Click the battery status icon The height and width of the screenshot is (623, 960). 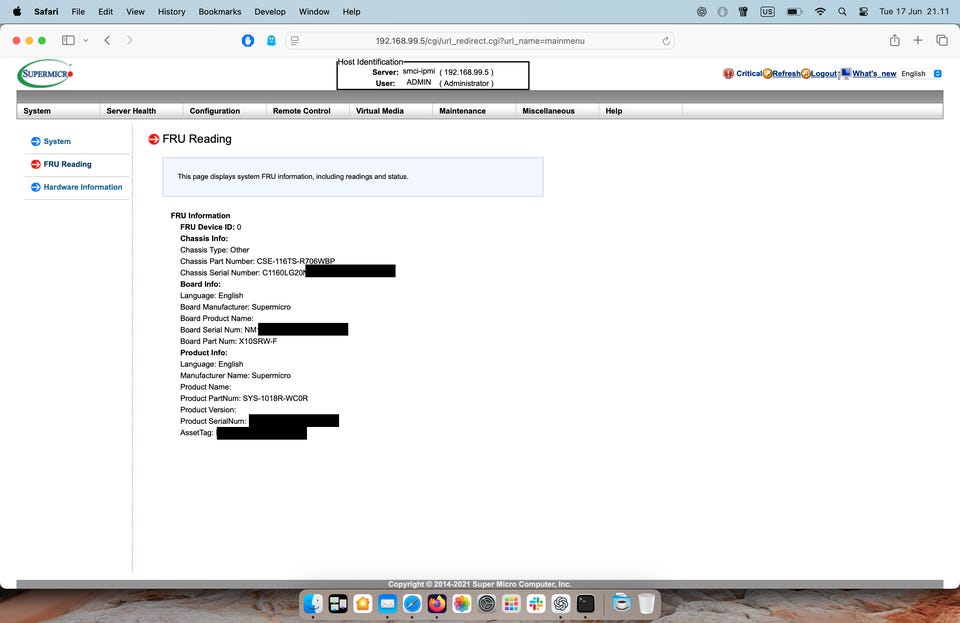click(795, 12)
